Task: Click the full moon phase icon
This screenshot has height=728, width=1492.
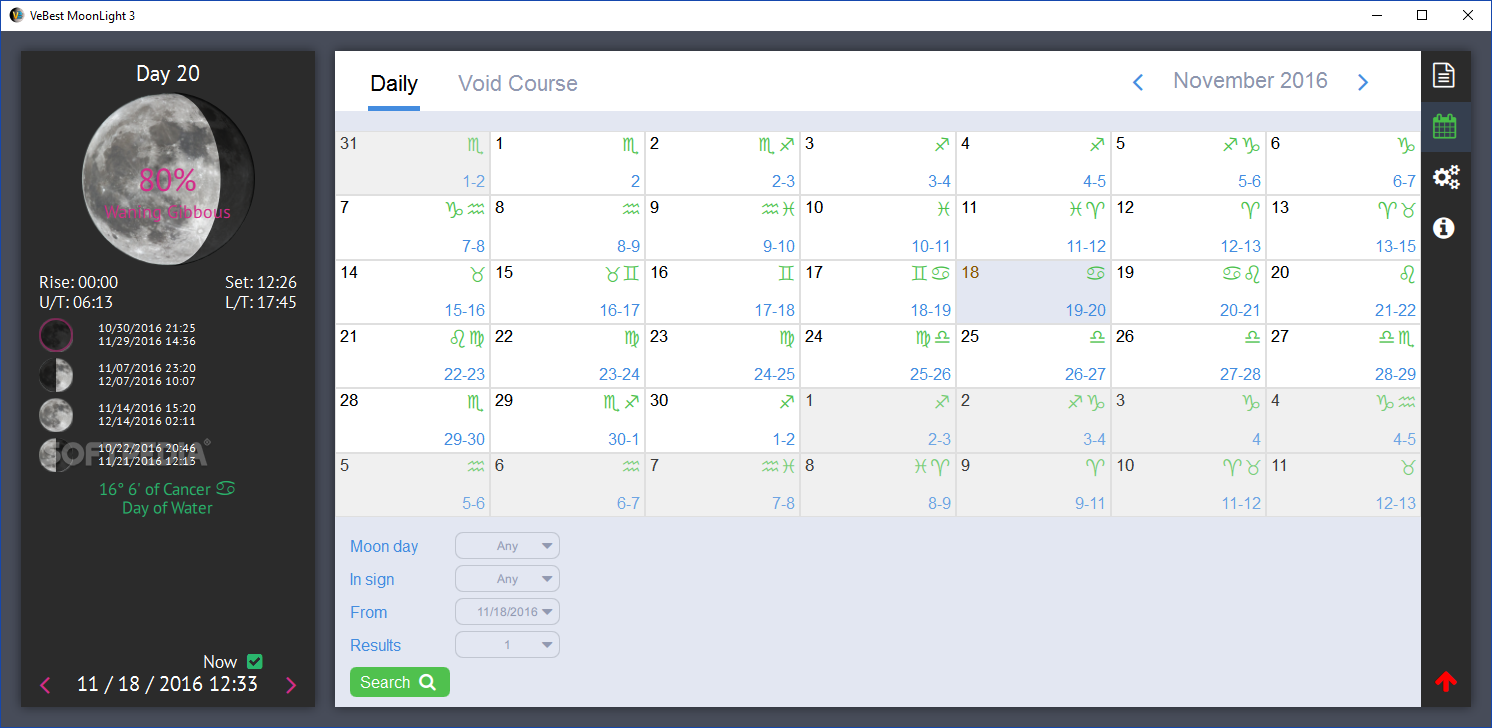Action: tap(56, 415)
